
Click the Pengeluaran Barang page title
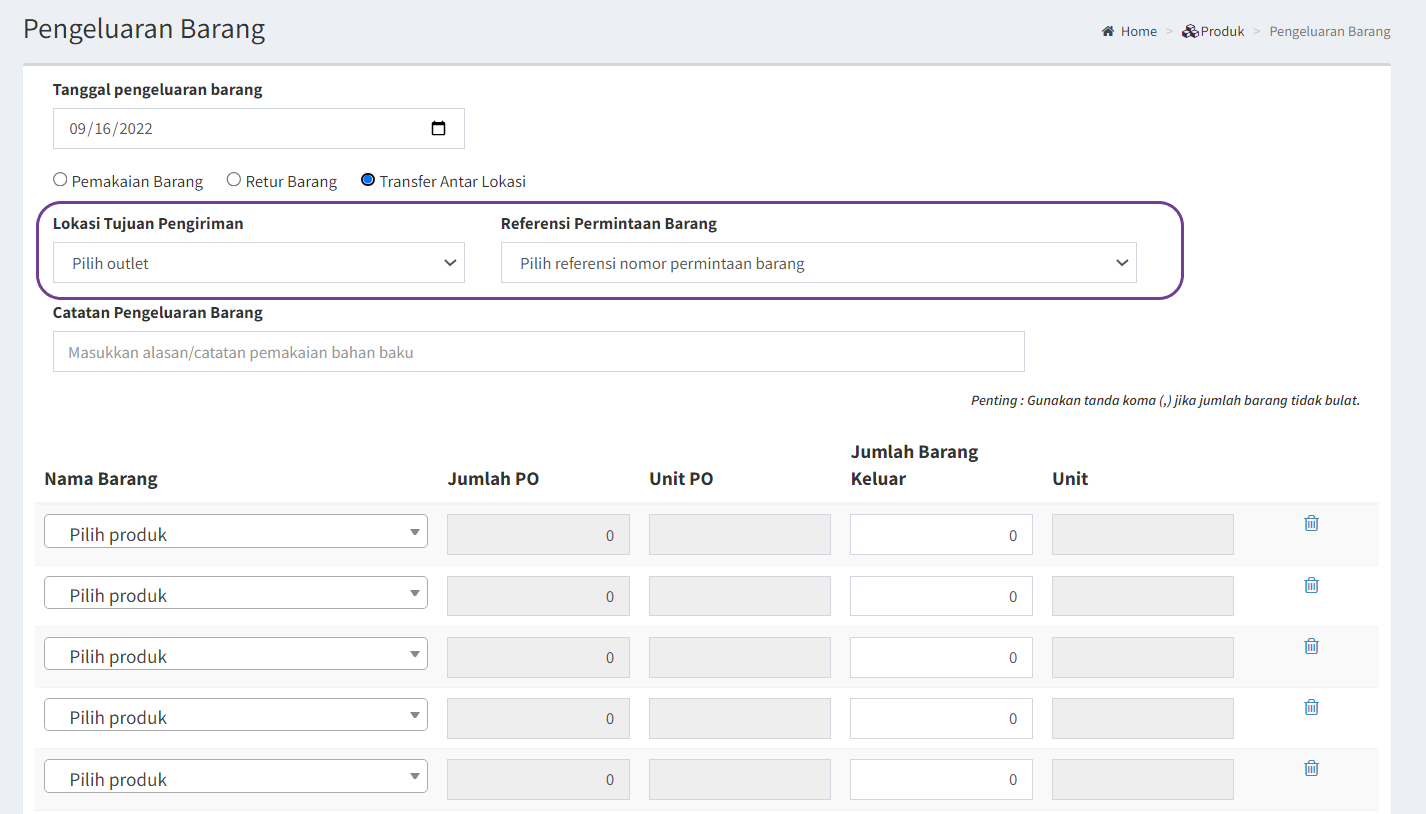click(x=144, y=29)
